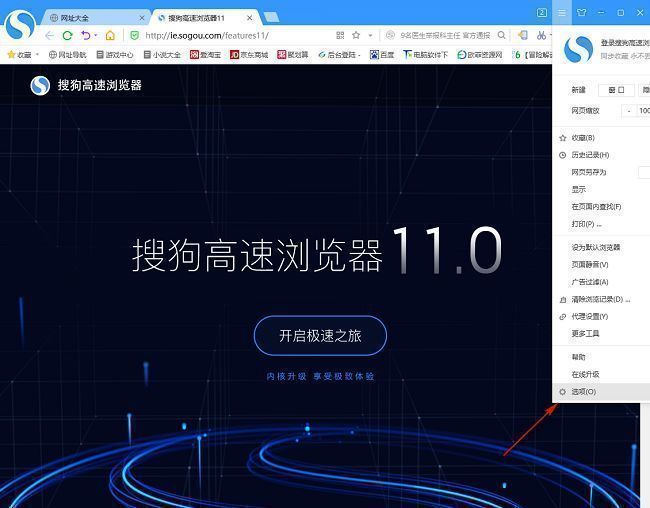Select 页面静音(V) menu item
This screenshot has height=508, width=650.
[601, 265]
